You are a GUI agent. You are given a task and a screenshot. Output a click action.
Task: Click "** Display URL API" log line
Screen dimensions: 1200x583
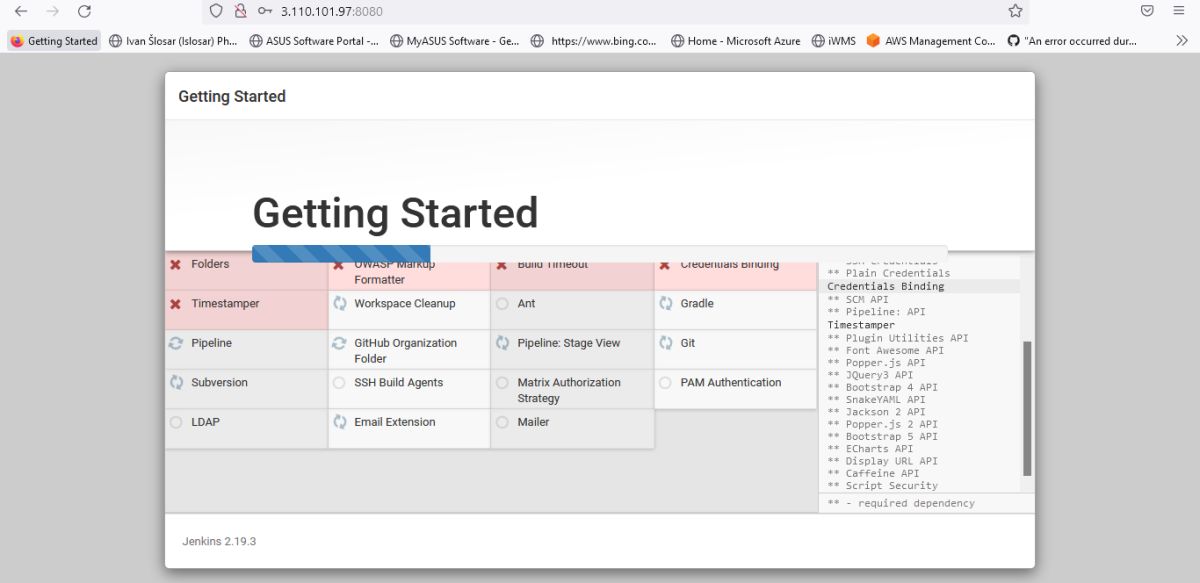882,461
